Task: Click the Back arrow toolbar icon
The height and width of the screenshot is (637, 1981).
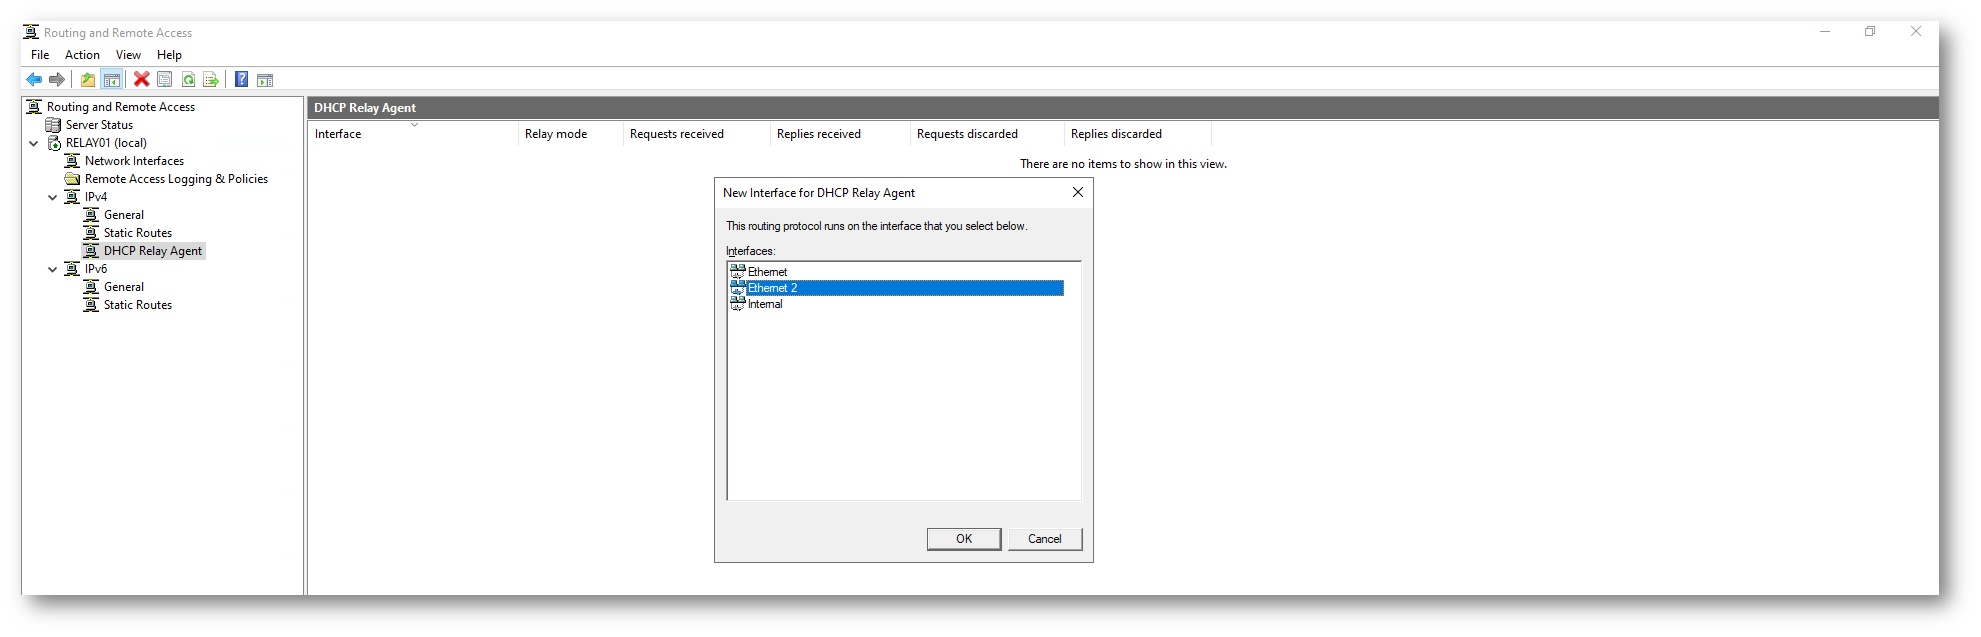Action: [34, 80]
